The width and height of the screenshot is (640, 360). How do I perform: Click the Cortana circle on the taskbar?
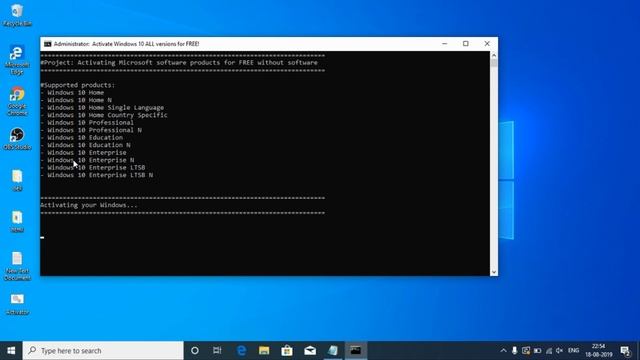(x=195, y=351)
